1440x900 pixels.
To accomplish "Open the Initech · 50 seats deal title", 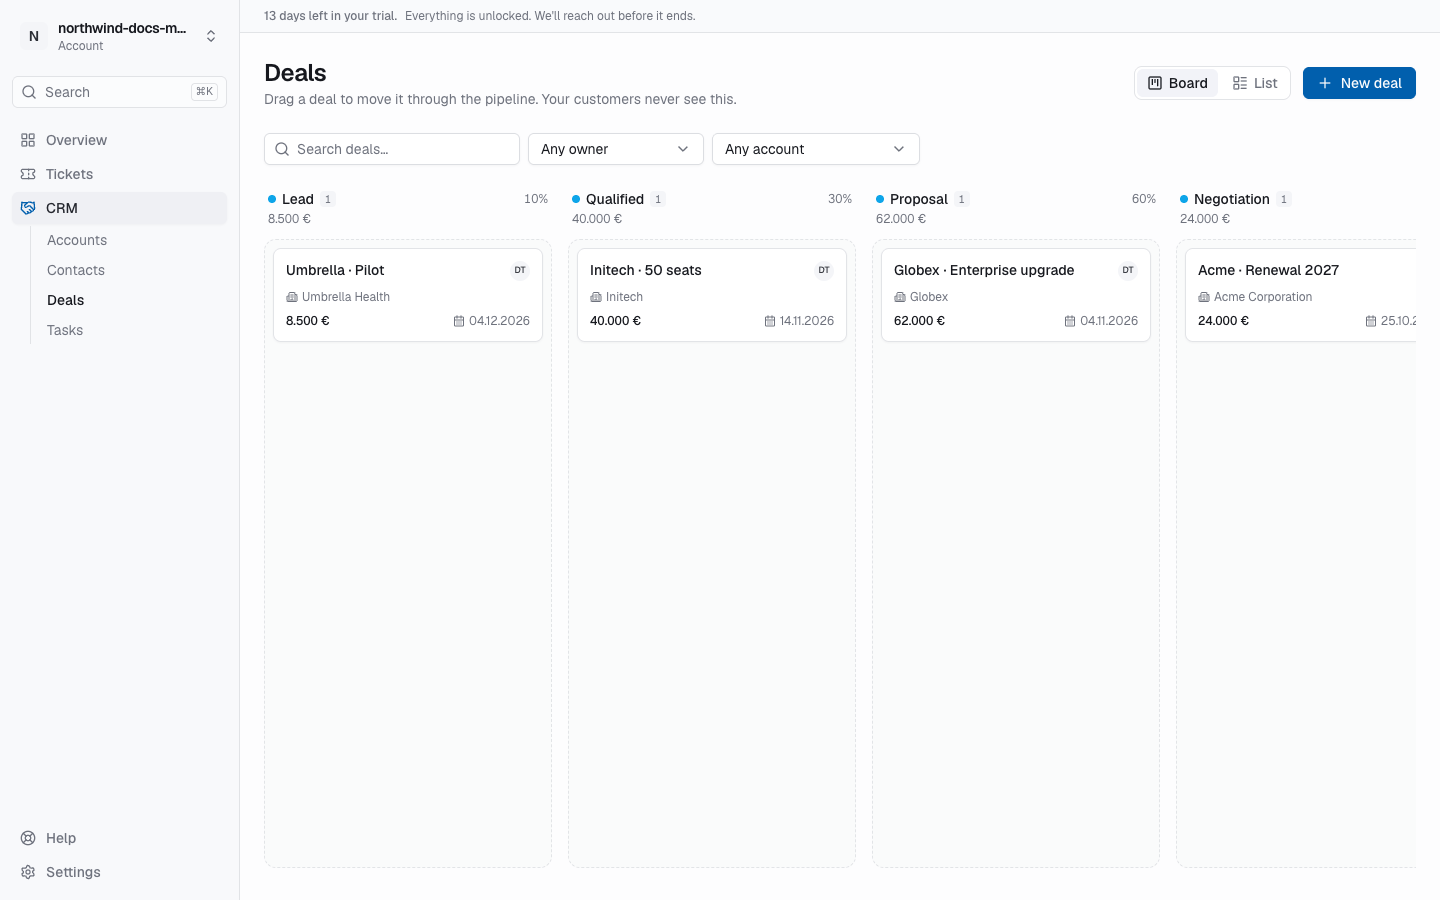I will coord(646,270).
